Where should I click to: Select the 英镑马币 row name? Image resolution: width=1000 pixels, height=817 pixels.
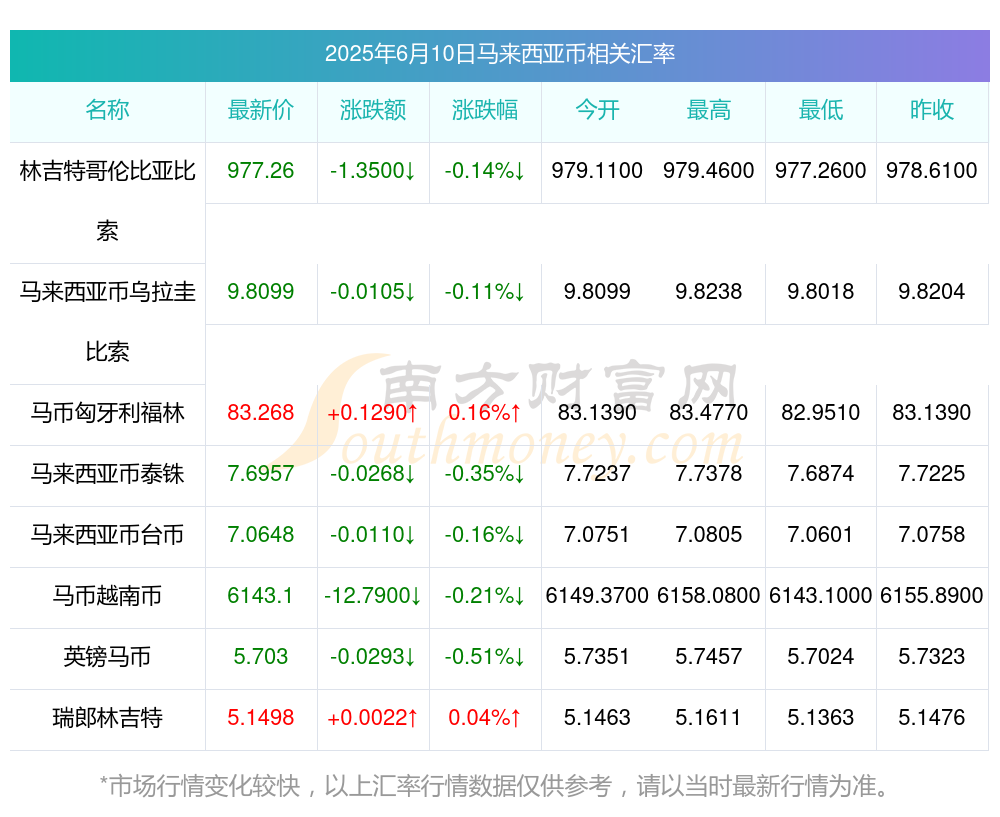107,657
